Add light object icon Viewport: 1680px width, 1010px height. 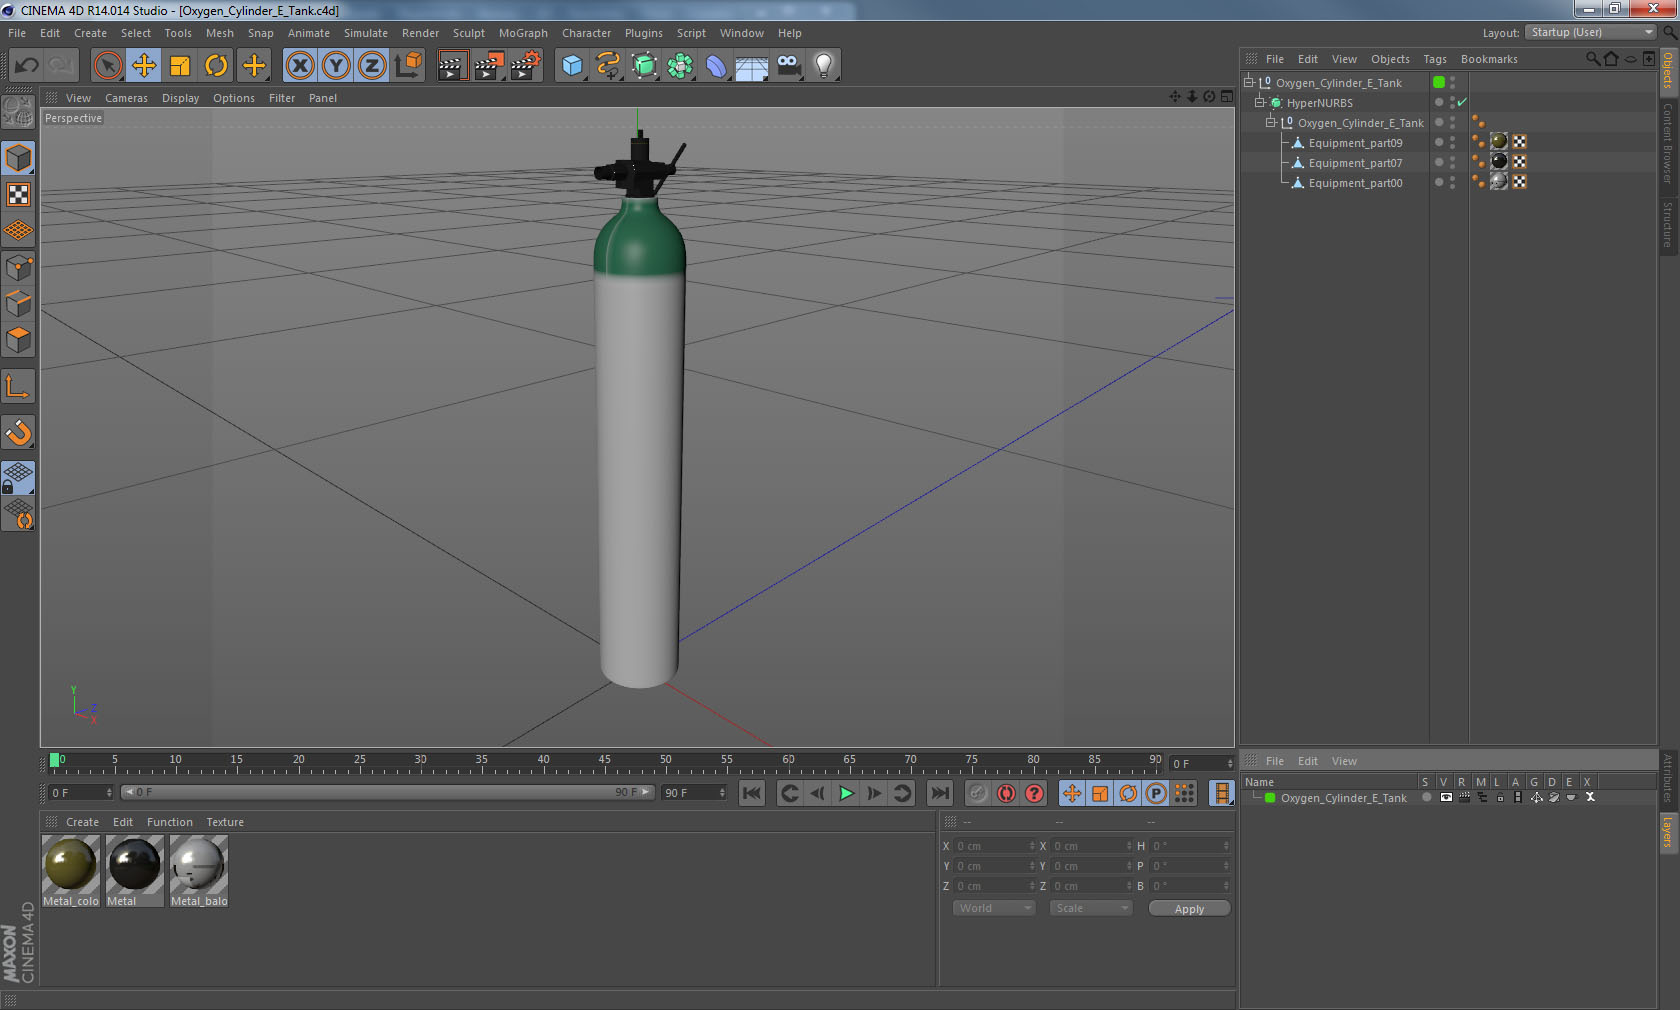(824, 66)
